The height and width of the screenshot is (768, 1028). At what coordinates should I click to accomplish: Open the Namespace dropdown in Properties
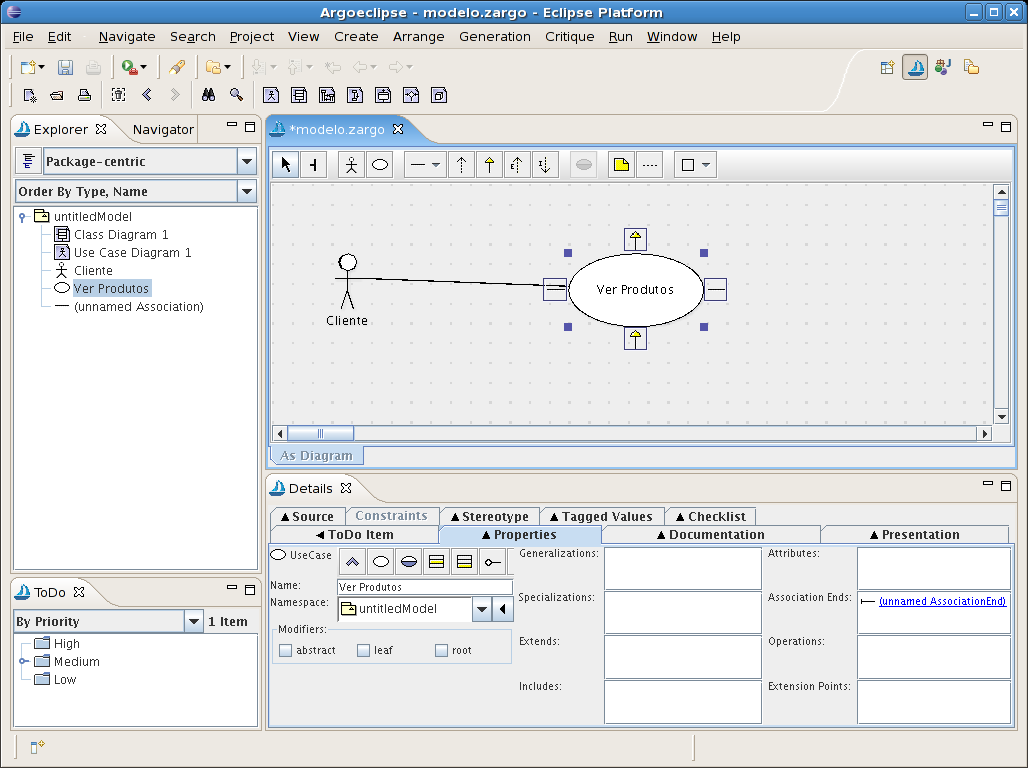coord(482,608)
